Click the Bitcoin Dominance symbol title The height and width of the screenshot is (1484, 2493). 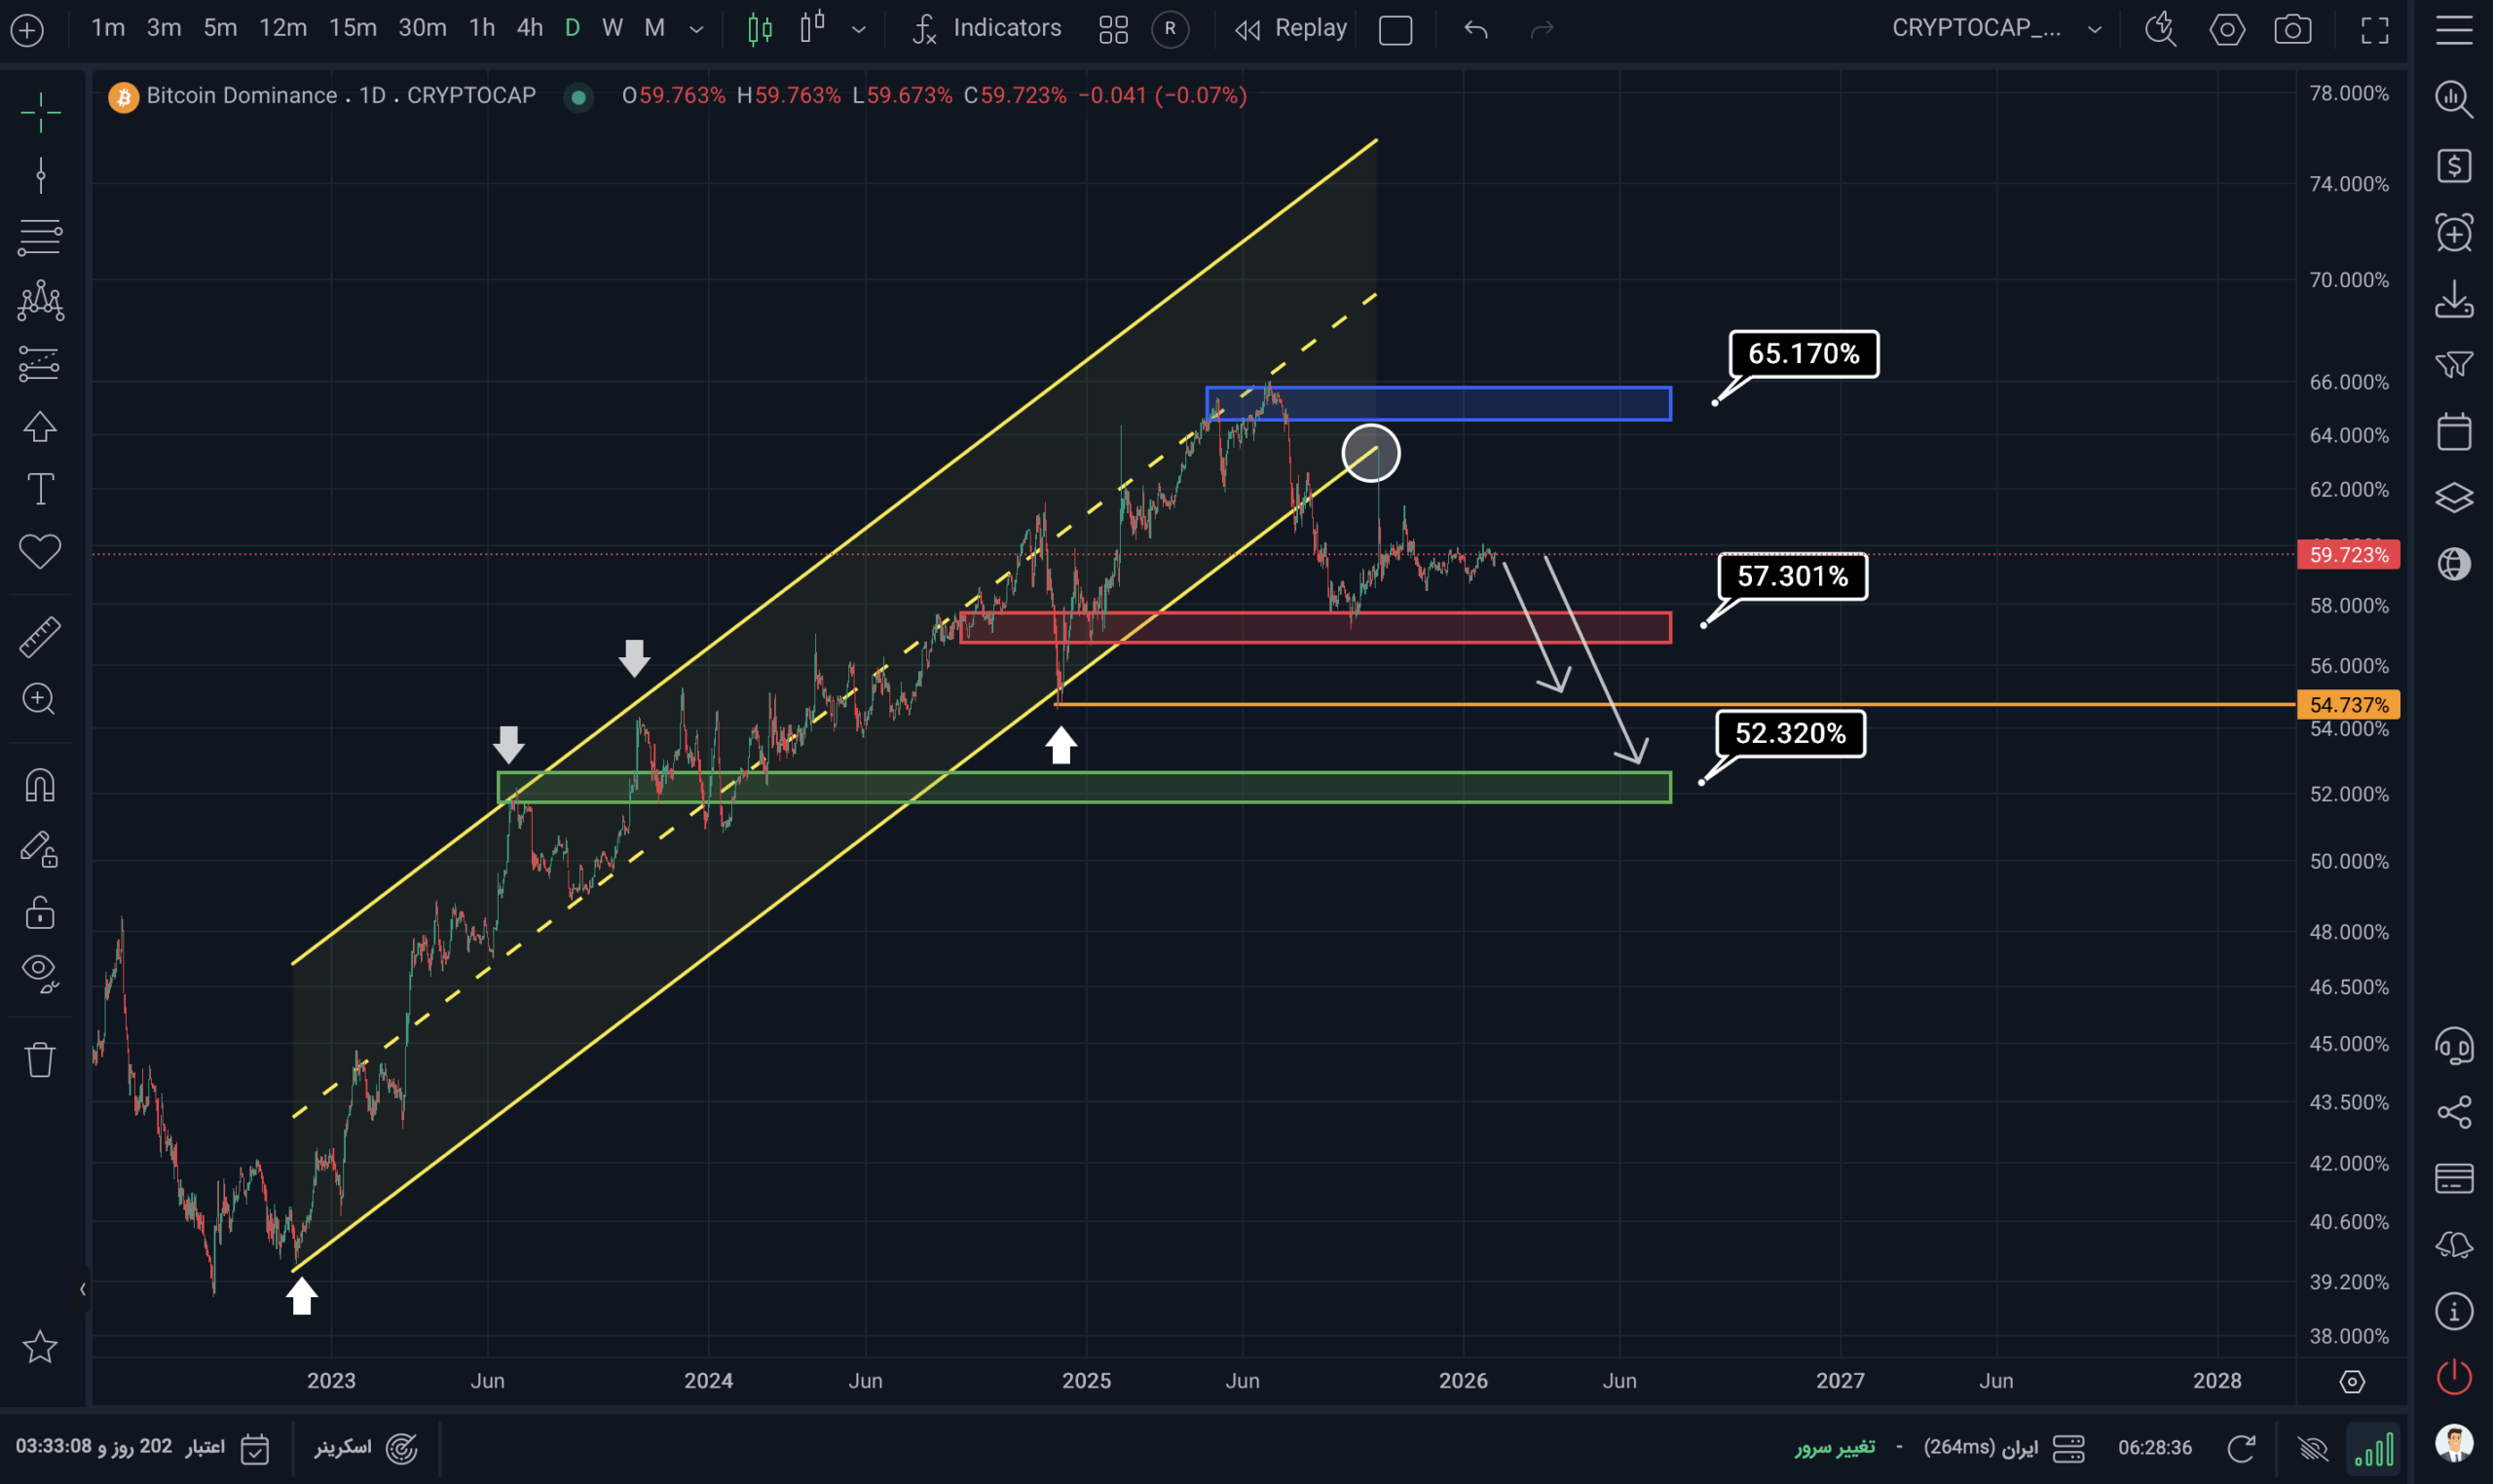tap(241, 96)
